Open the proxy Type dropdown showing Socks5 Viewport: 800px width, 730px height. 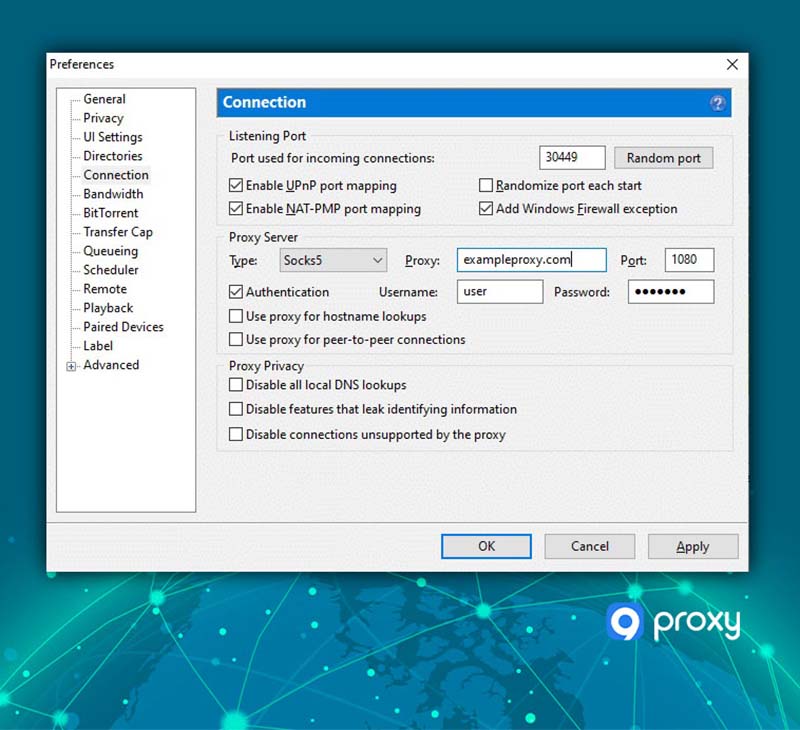332,259
